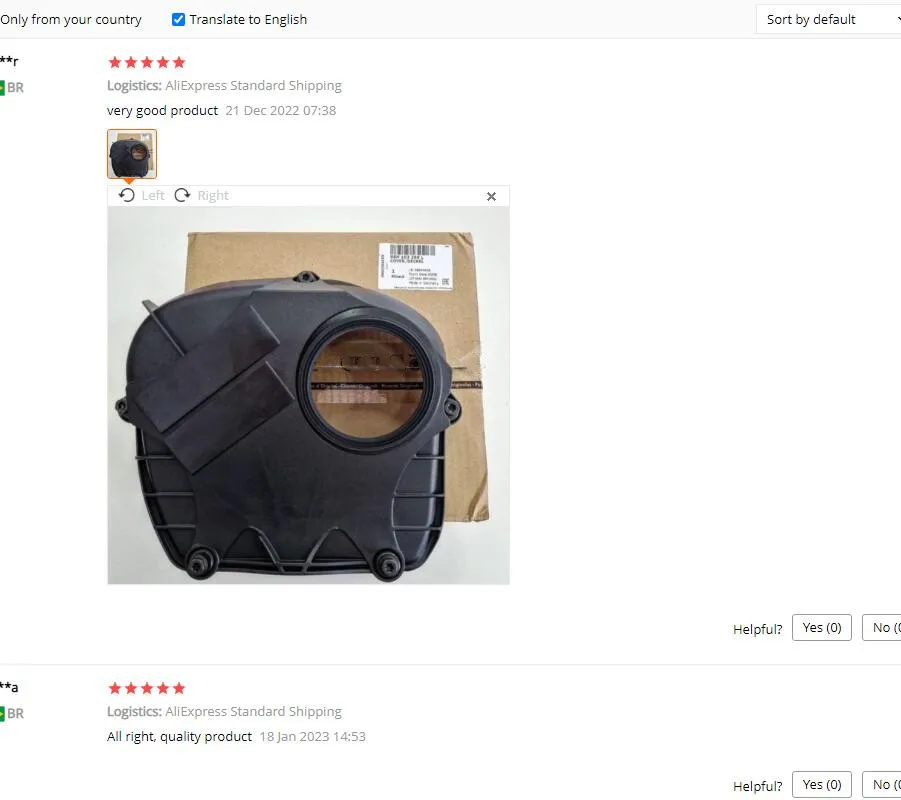Uncheck Translate to English checkbox
The width and height of the screenshot is (901, 800).
(x=179, y=20)
